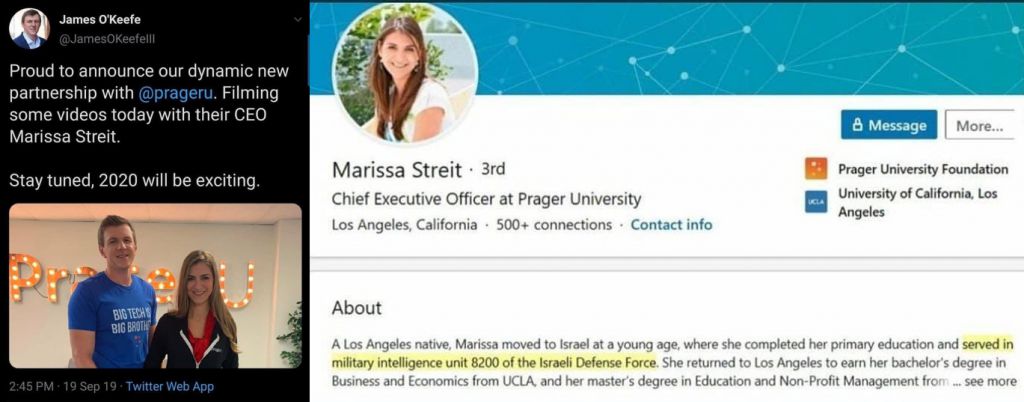Click the Message button
The image size is (1024, 402).
click(889, 126)
